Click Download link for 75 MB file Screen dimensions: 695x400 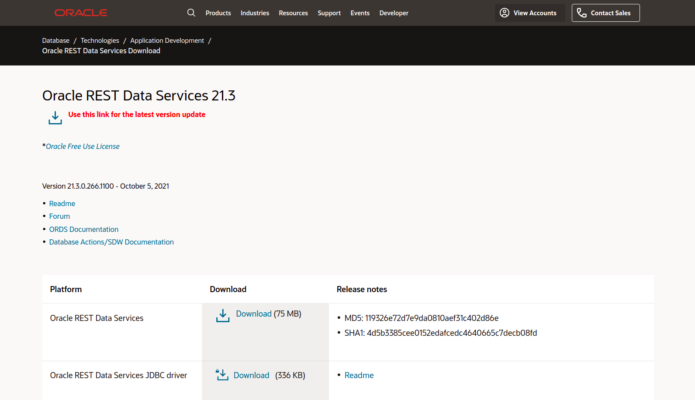(254, 314)
